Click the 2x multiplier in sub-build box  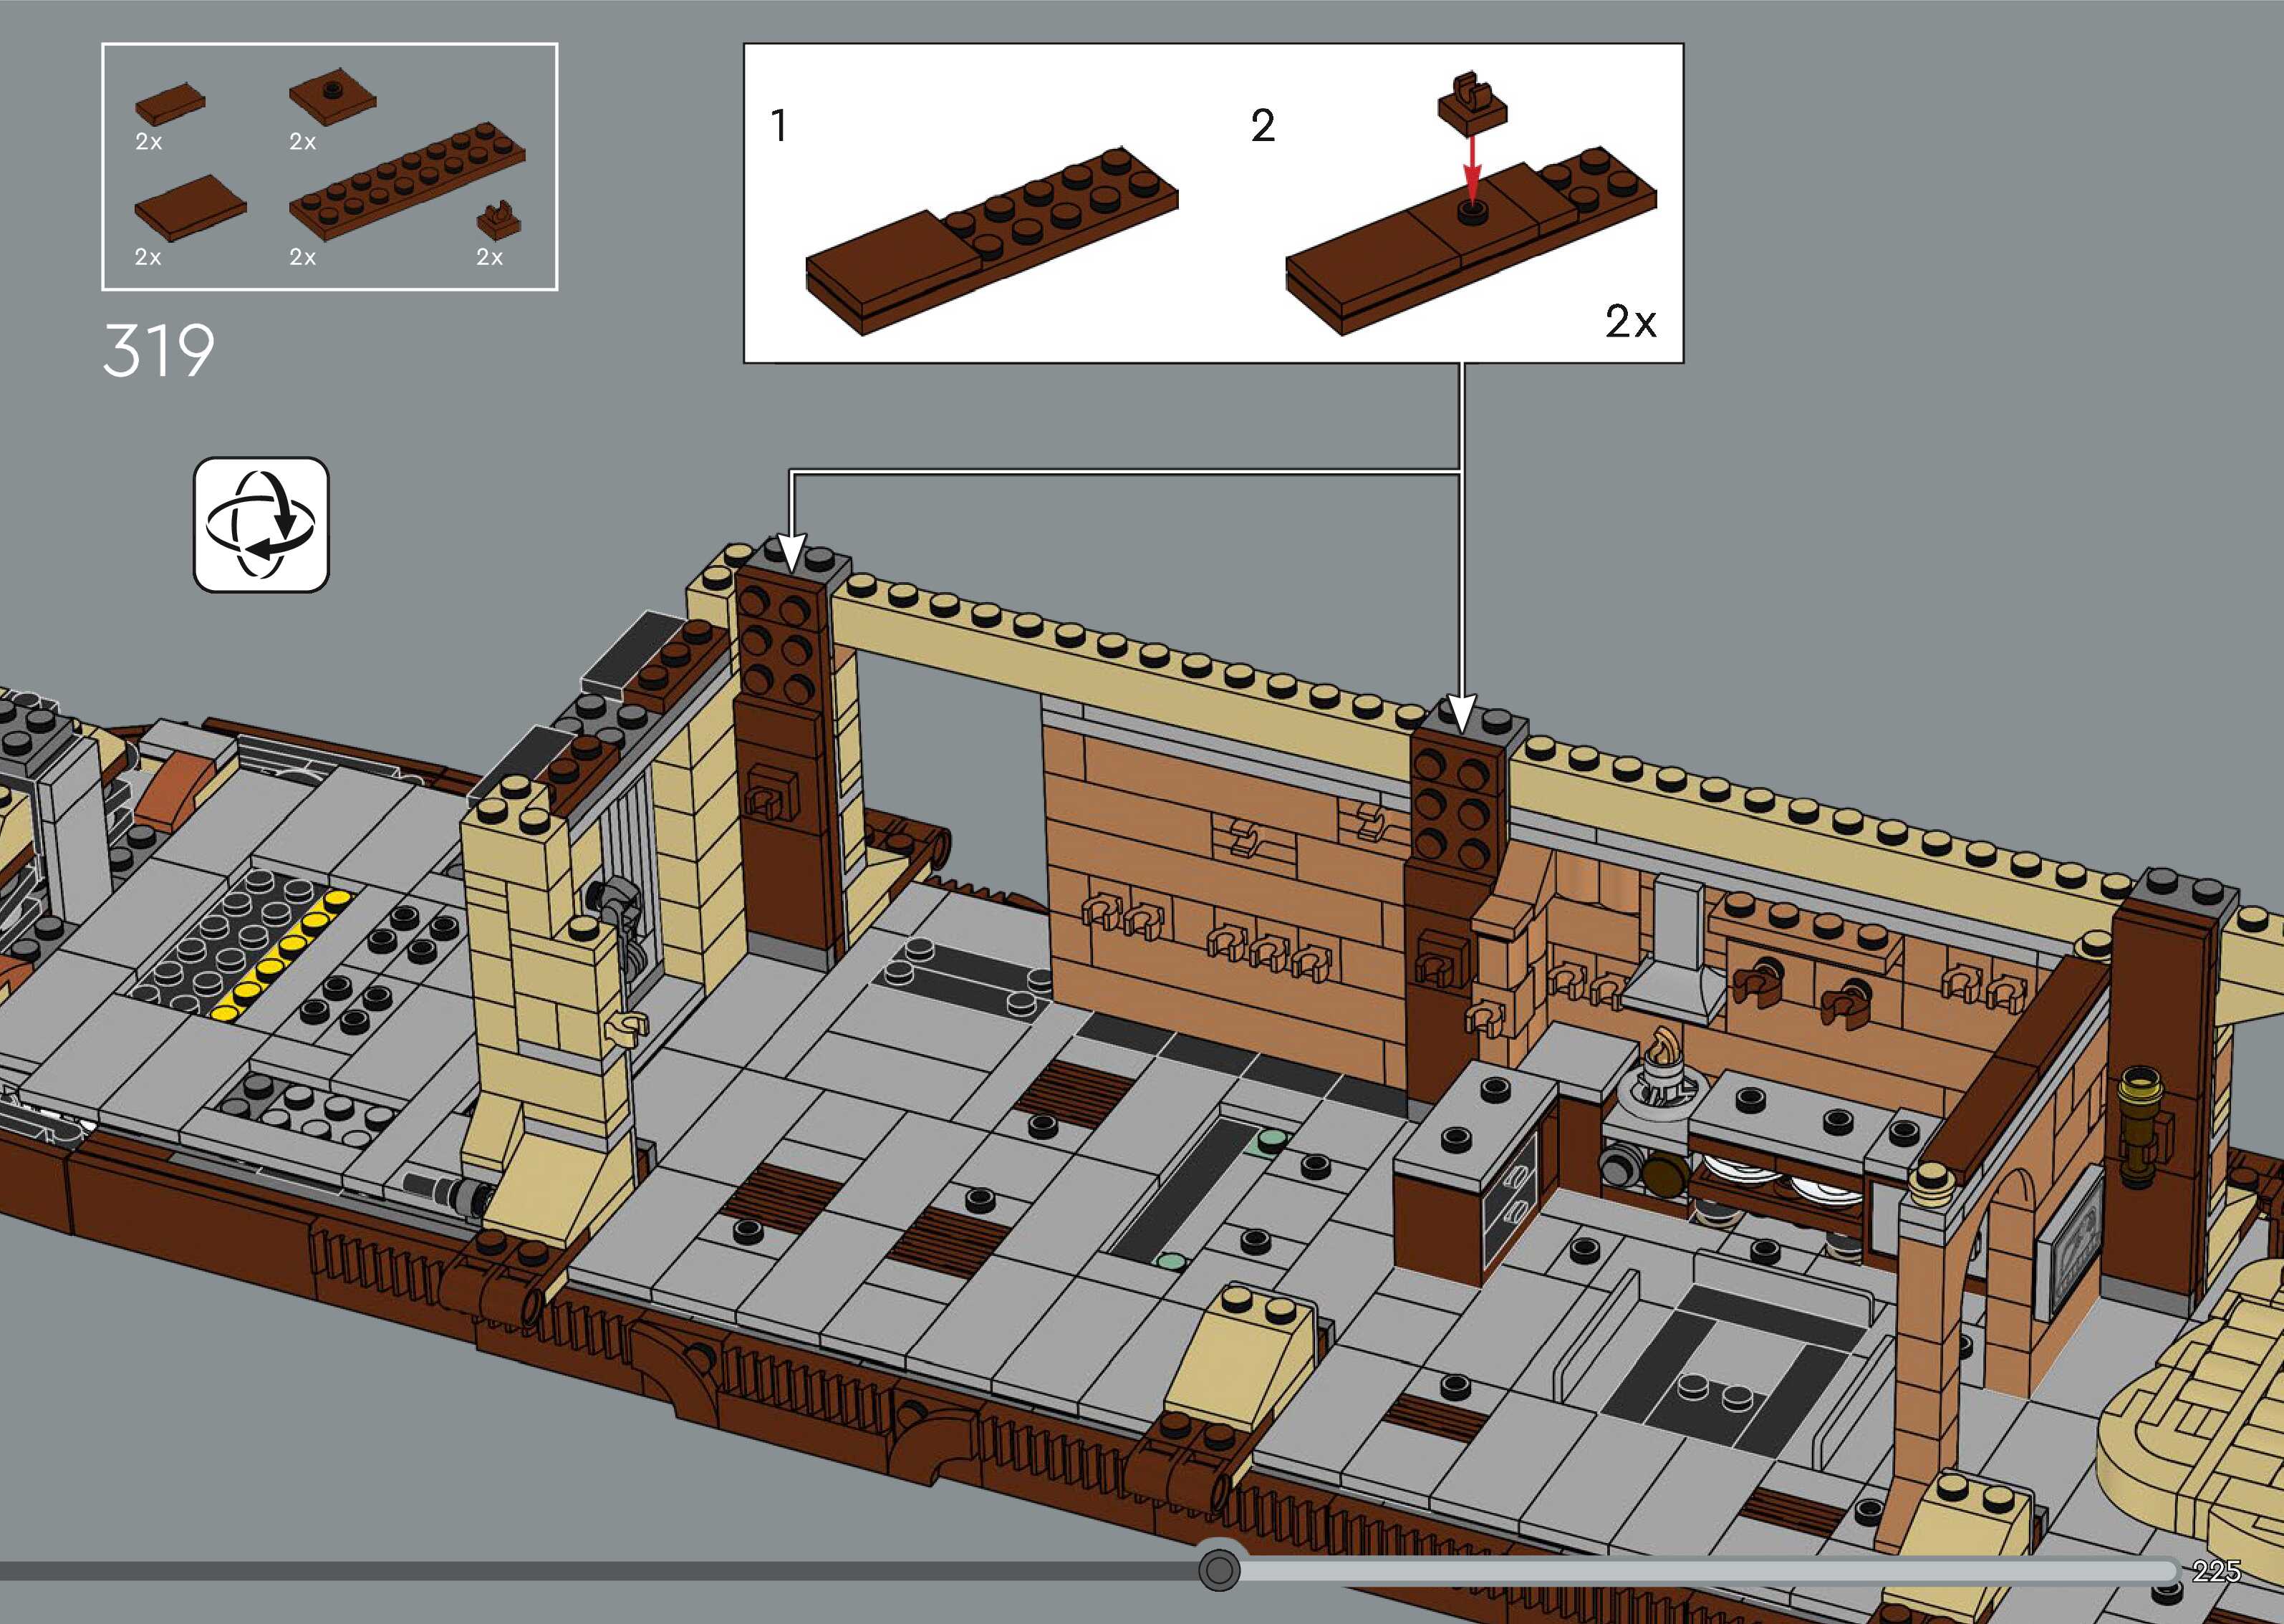pyautogui.click(x=1630, y=322)
